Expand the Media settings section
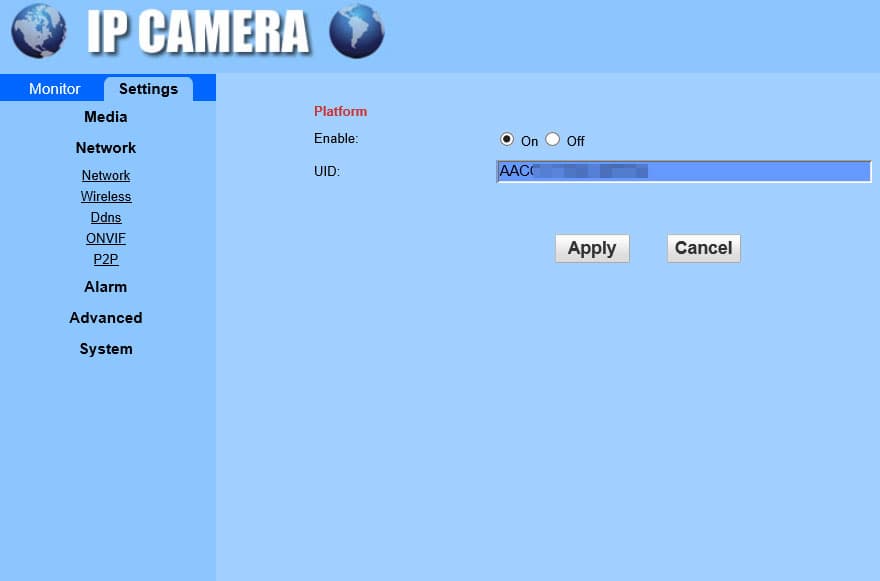 coord(106,117)
